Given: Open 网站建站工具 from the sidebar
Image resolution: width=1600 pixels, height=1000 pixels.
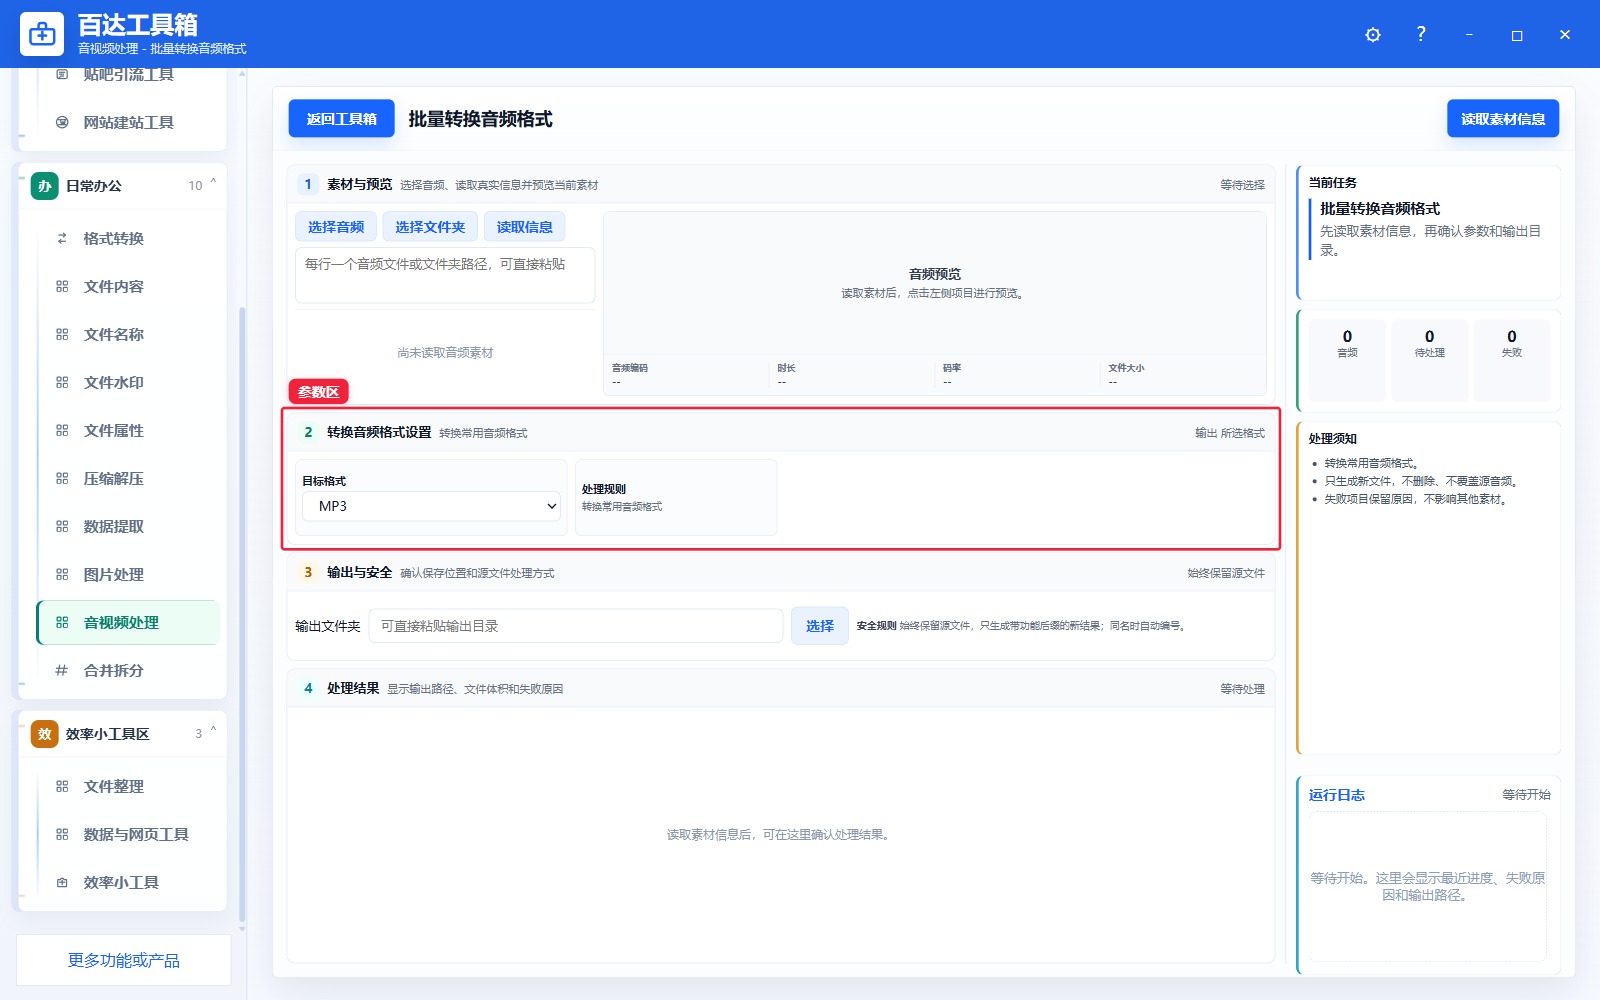Looking at the screenshot, I should [x=128, y=122].
